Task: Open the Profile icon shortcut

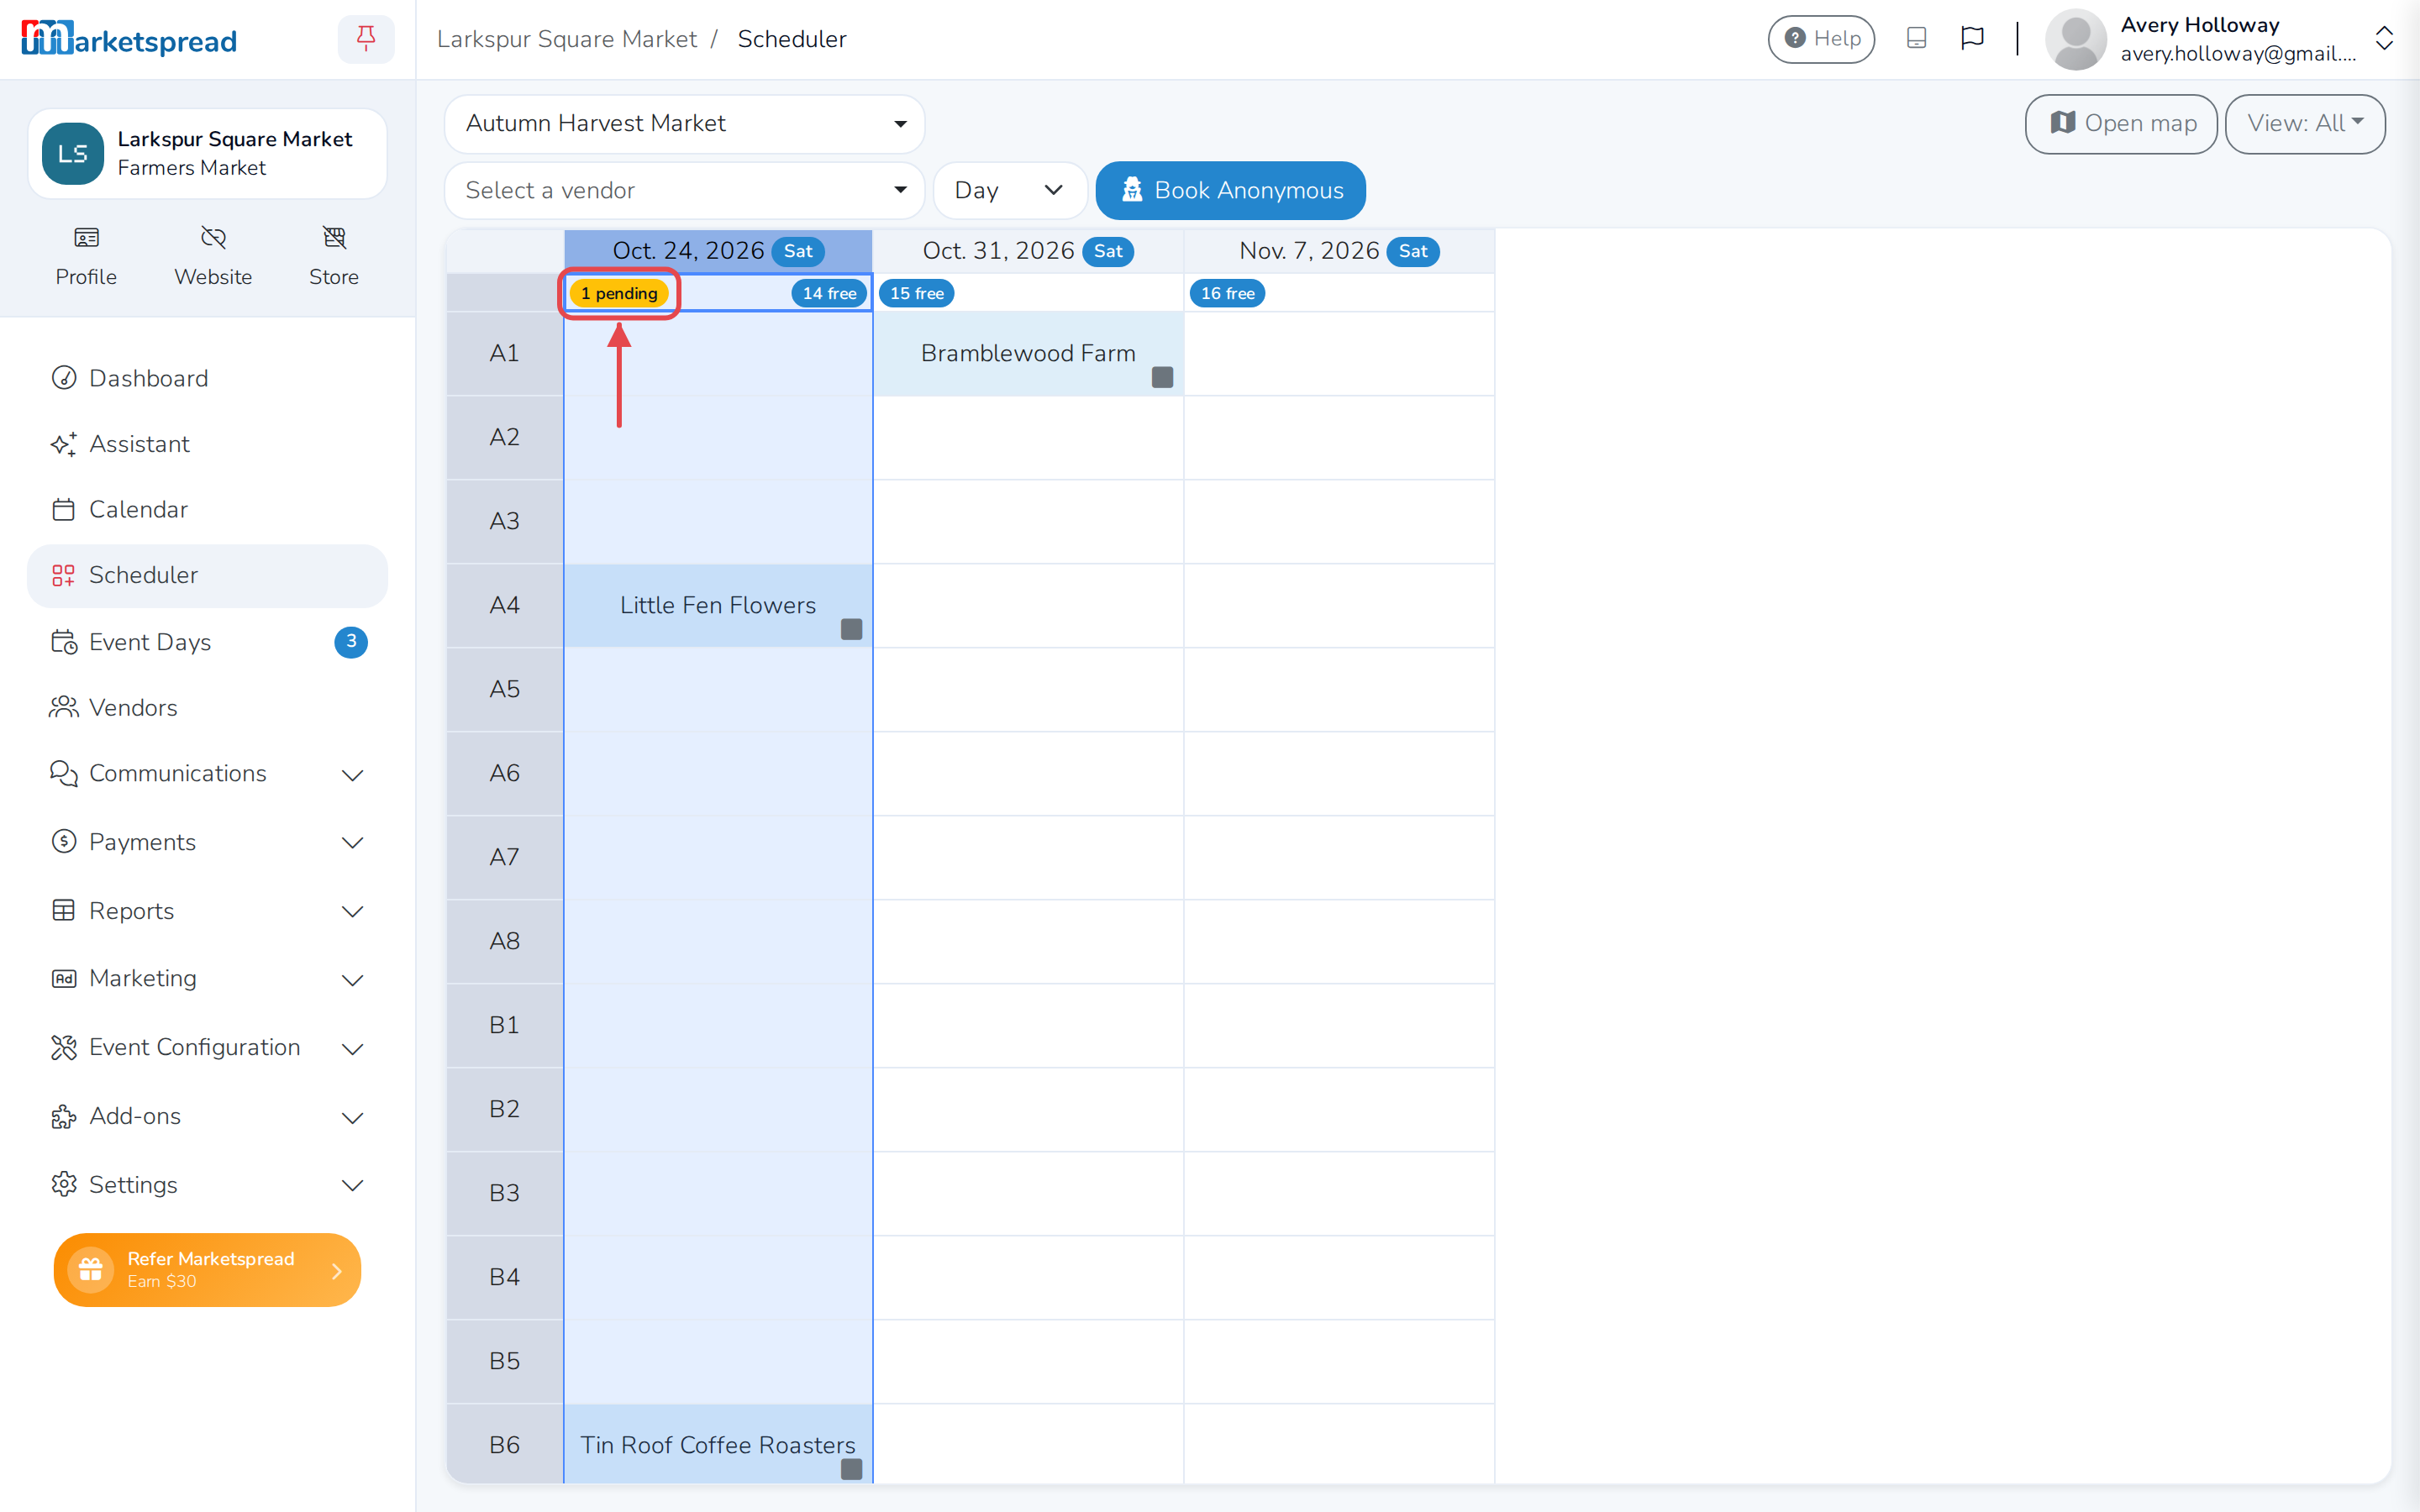Action: click(86, 237)
